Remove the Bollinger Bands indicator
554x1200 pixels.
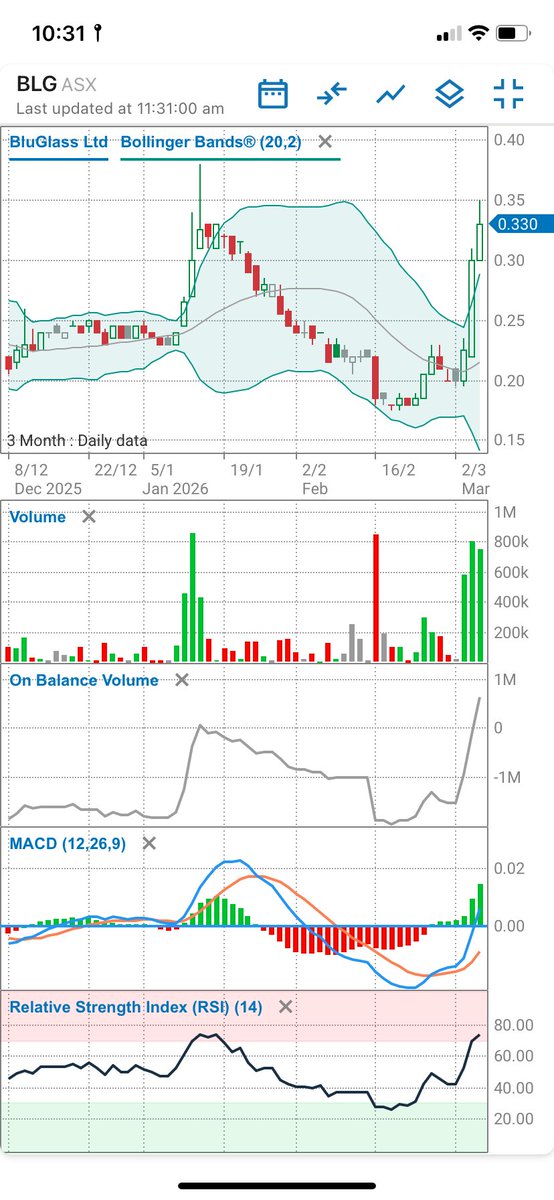point(325,142)
